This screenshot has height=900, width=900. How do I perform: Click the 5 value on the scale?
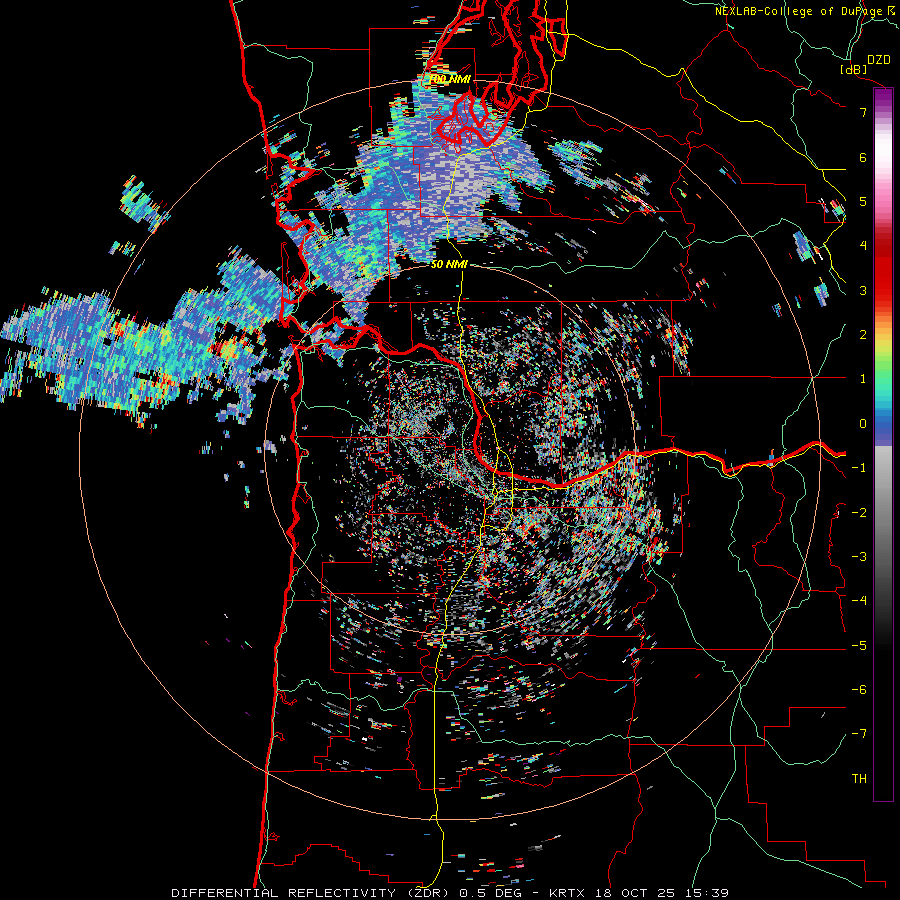pyautogui.click(x=863, y=201)
